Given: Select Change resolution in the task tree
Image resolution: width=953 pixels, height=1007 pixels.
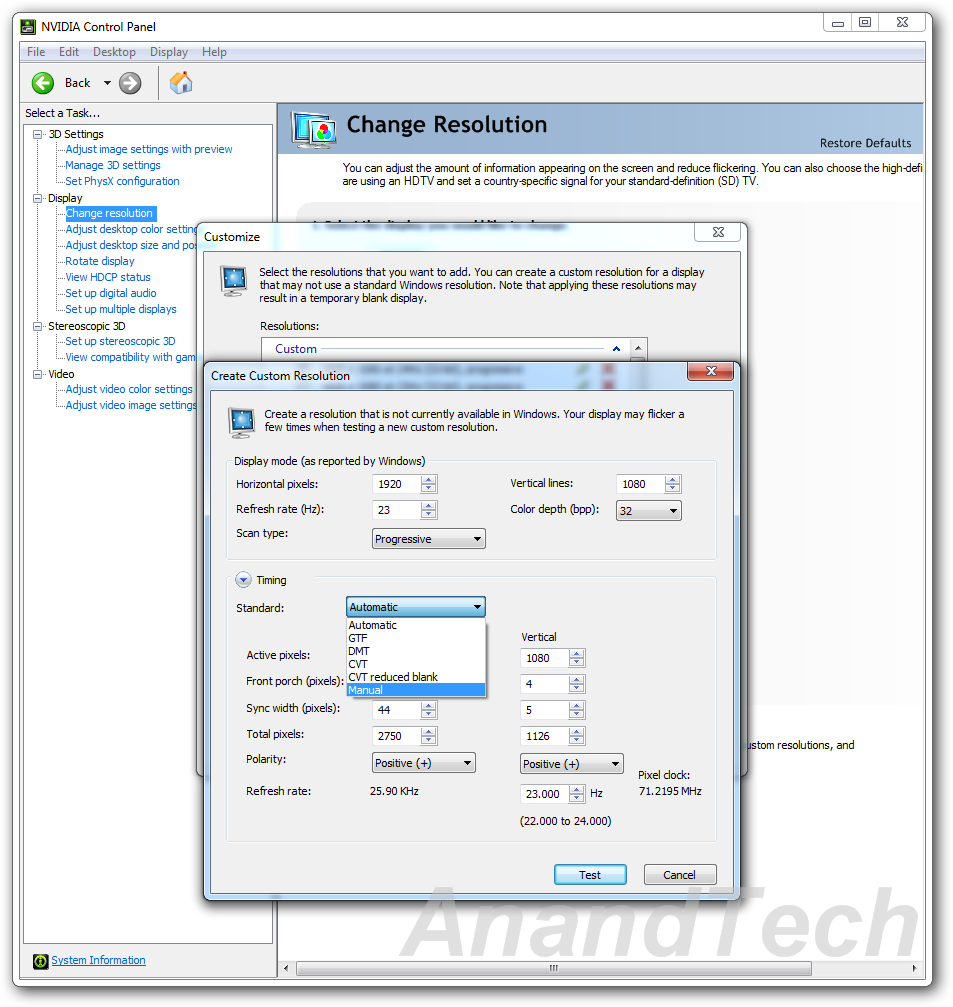Looking at the screenshot, I should click(110, 213).
